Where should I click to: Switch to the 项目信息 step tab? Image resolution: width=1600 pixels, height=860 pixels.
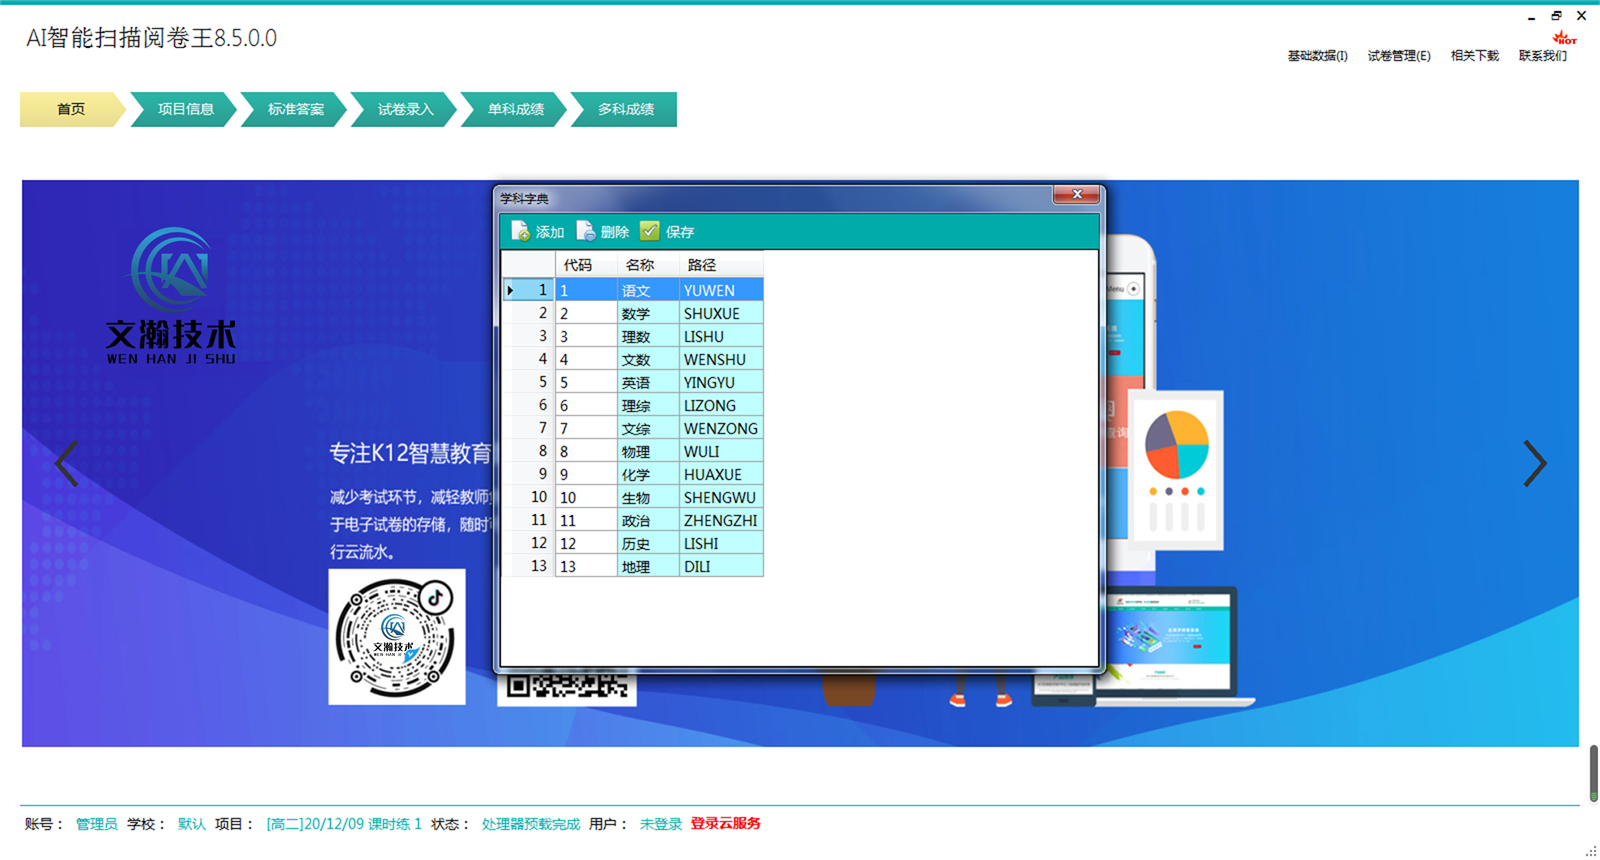click(185, 109)
